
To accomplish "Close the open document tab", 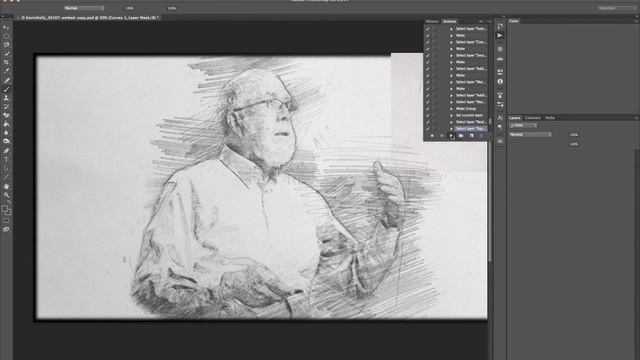I will pyautogui.click(x=18, y=18).
